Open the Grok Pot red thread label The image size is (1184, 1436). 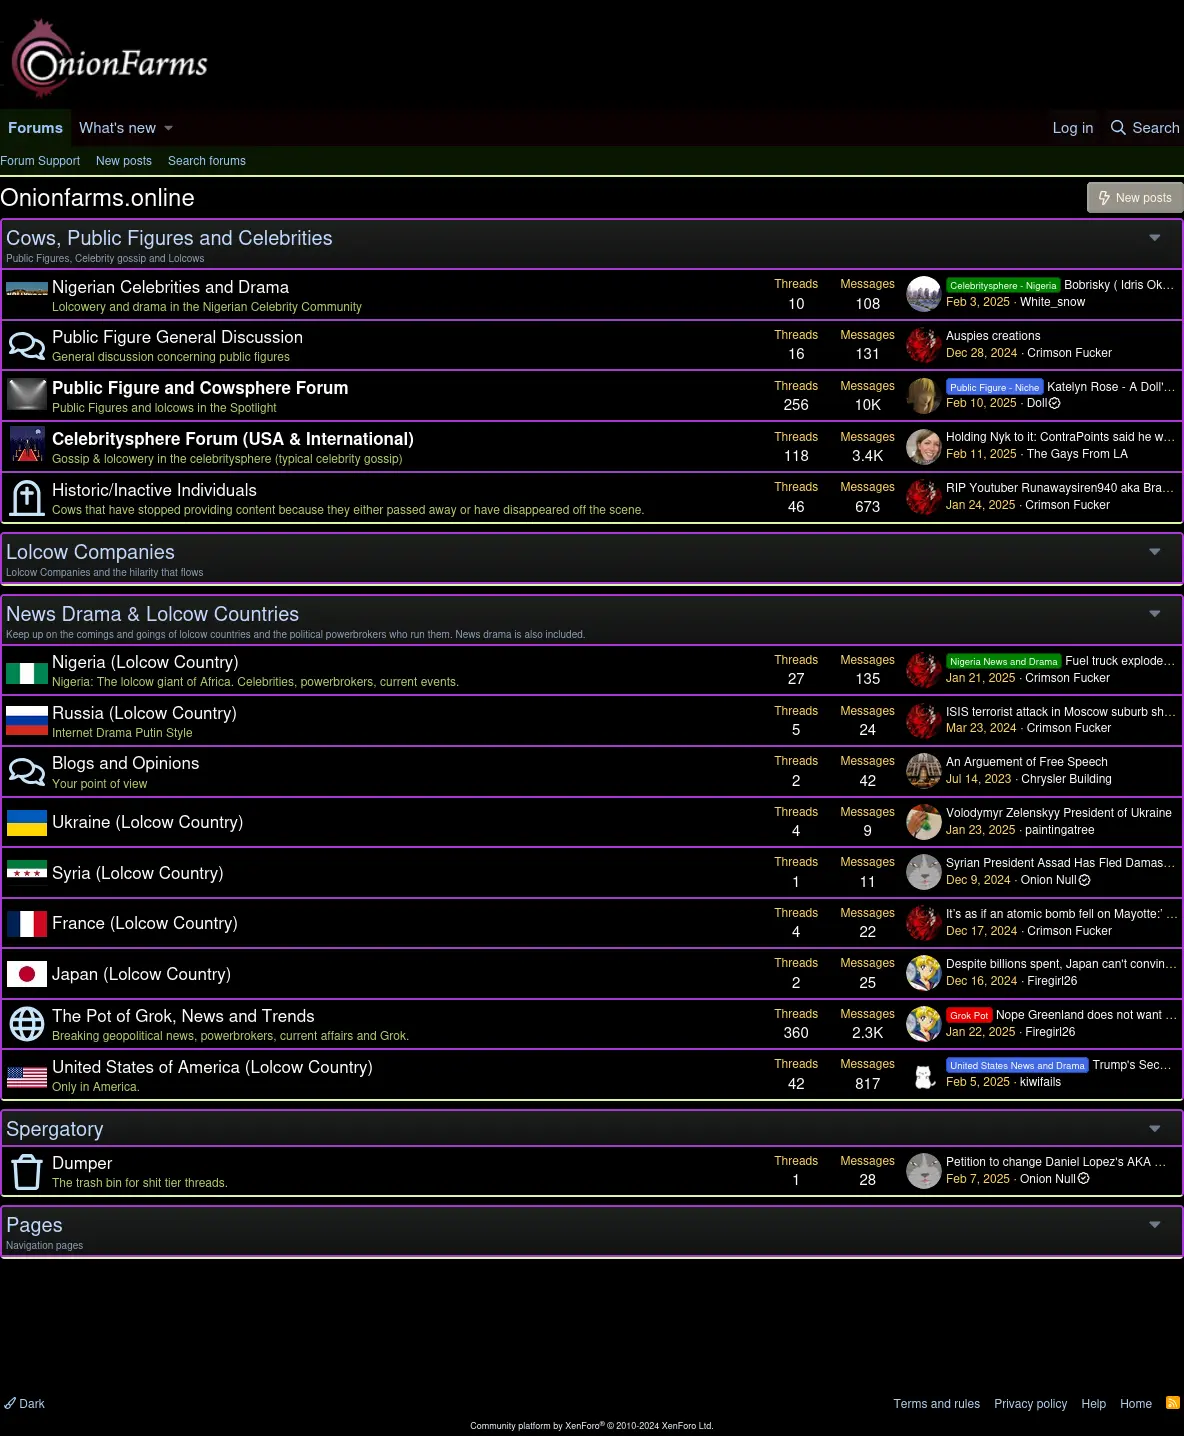pyautogui.click(x=969, y=1015)
